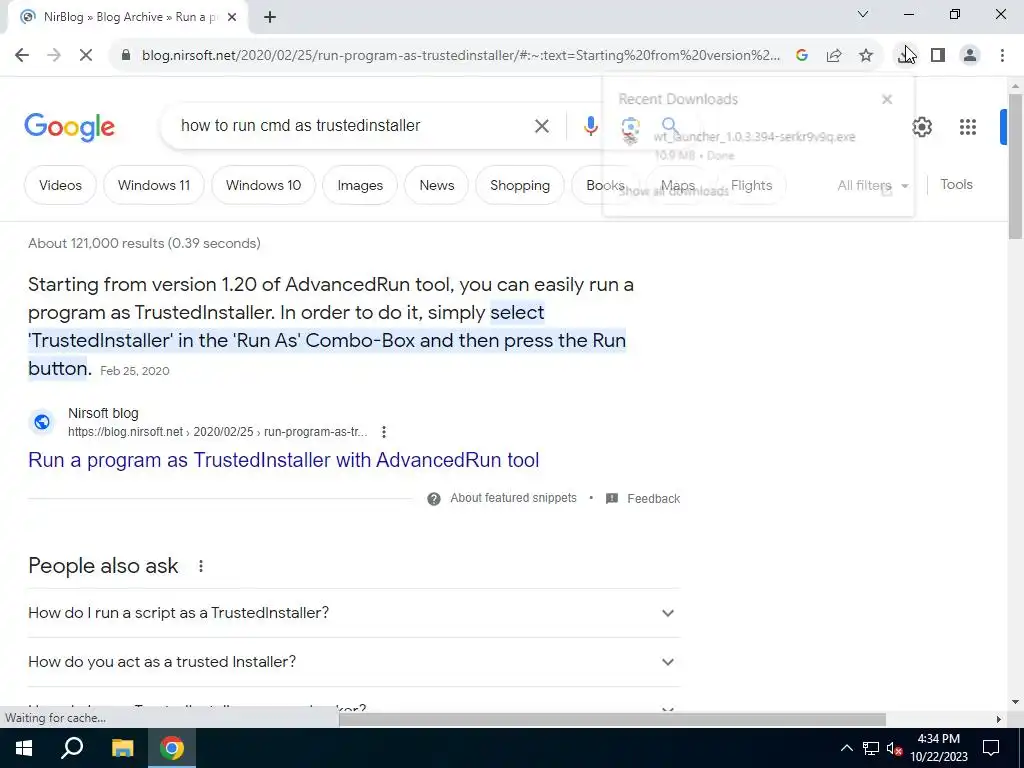Bookmark this page with the star icon
This screenshot has height=768, width=1024.
(x=866, y=55)
